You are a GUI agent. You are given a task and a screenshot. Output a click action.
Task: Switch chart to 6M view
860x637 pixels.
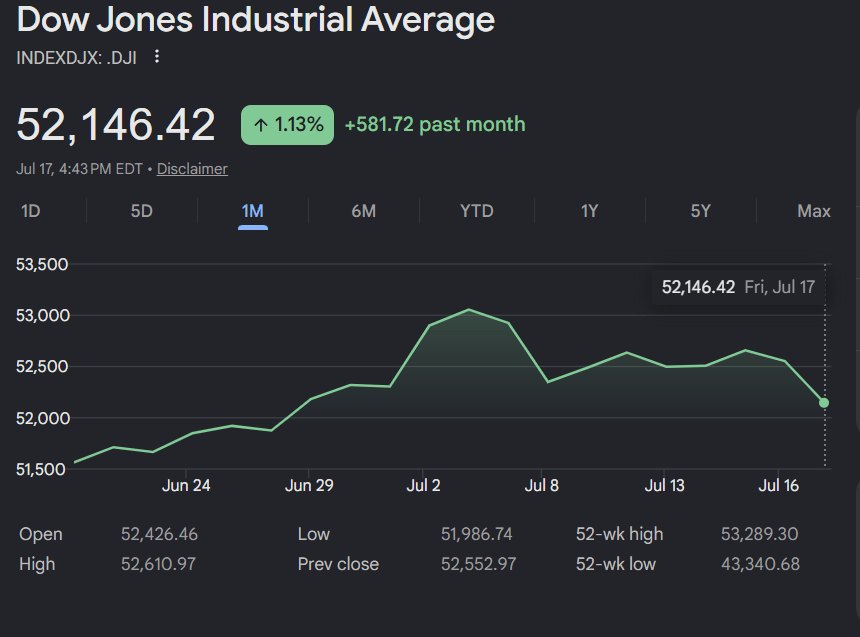click(x=364, y=211)
